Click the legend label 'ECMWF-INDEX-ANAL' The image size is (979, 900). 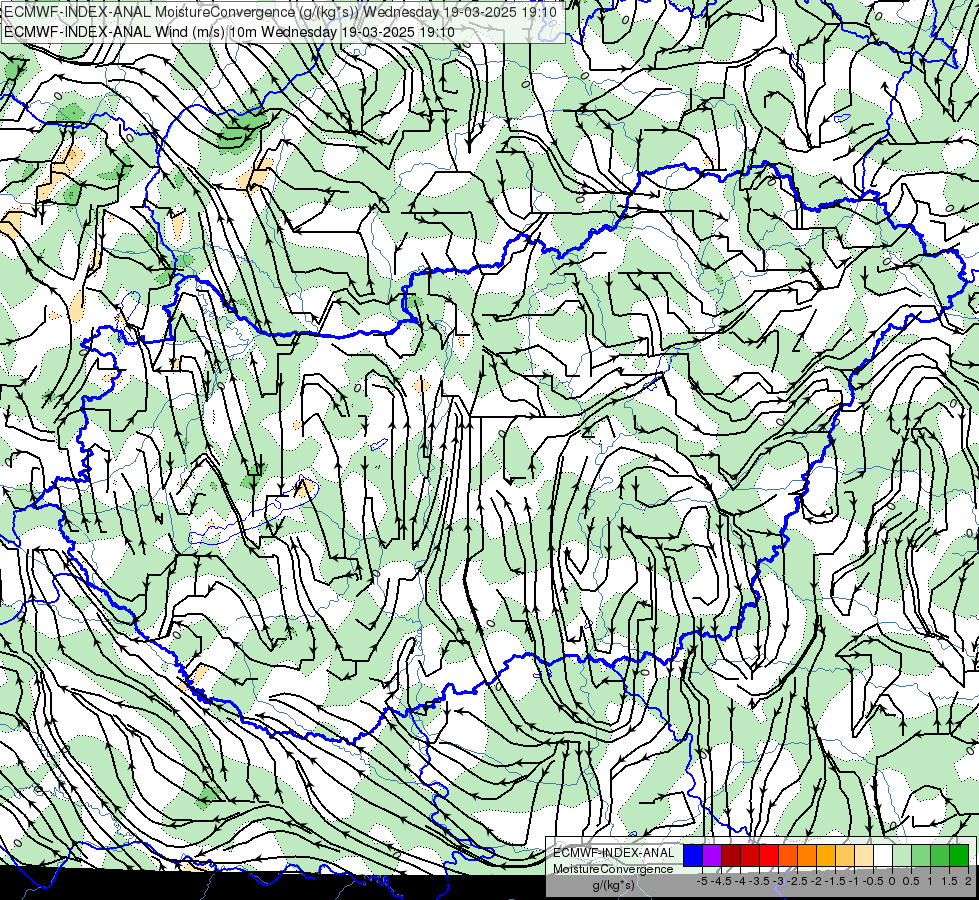613,853
